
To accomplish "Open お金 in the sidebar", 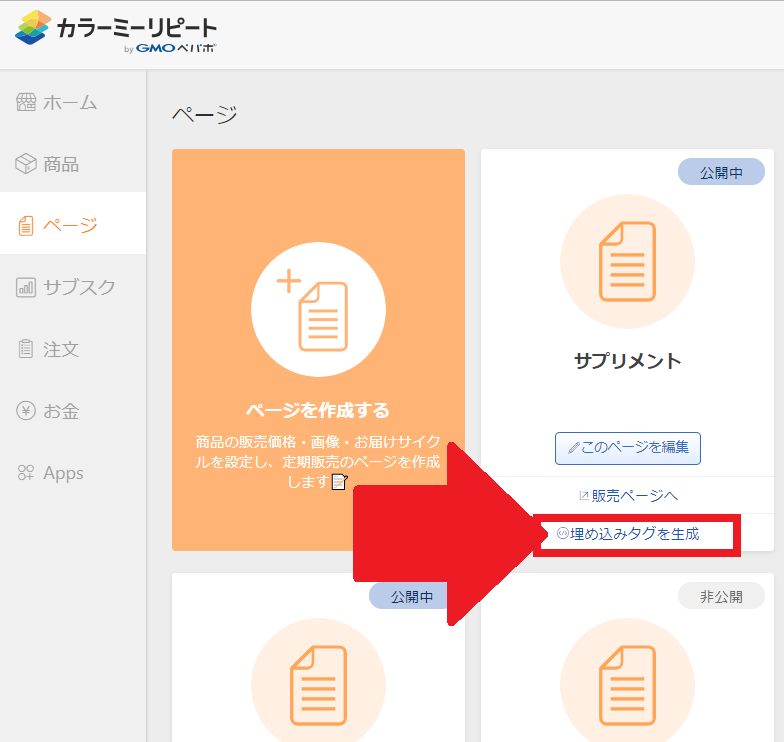I will (72, 410).
